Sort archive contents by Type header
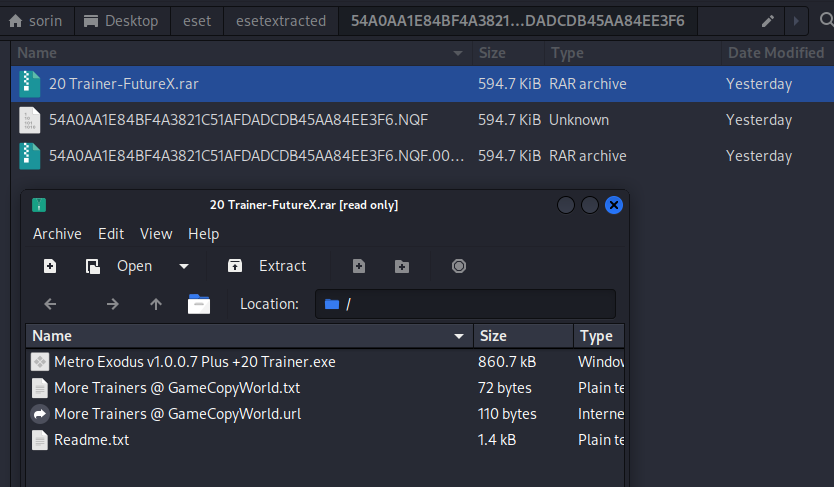 tap(599, 336)
